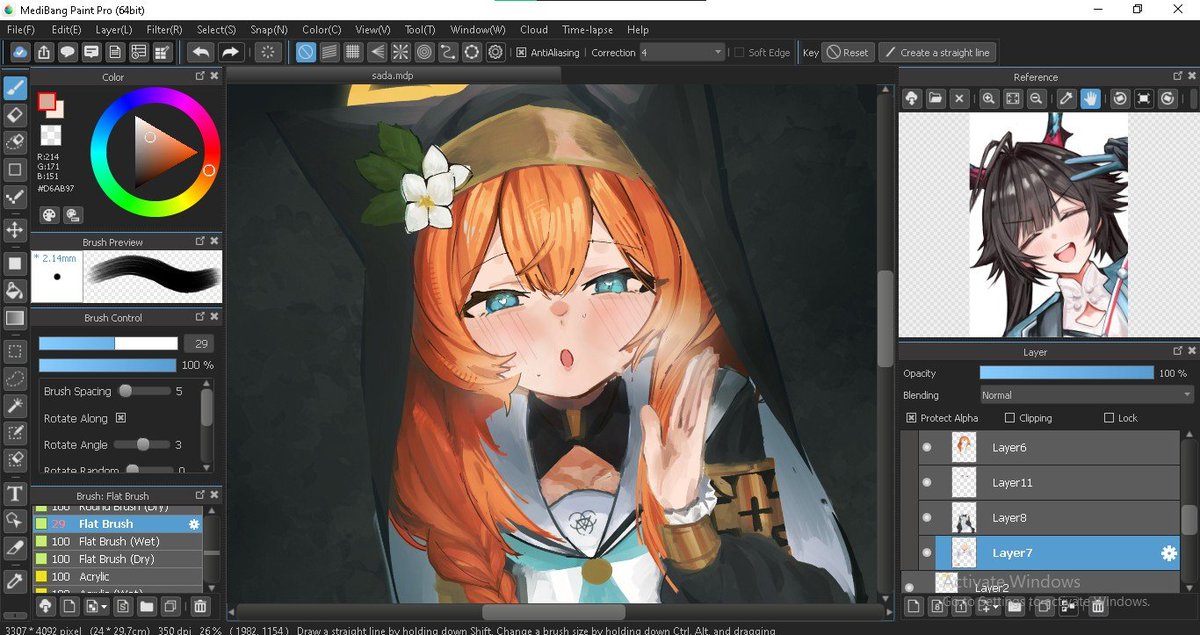Enable the Lock checkbox for layer
The height and width of the screenshot is (635, 1200).
pyautogui.click(x=1108, y=418)
